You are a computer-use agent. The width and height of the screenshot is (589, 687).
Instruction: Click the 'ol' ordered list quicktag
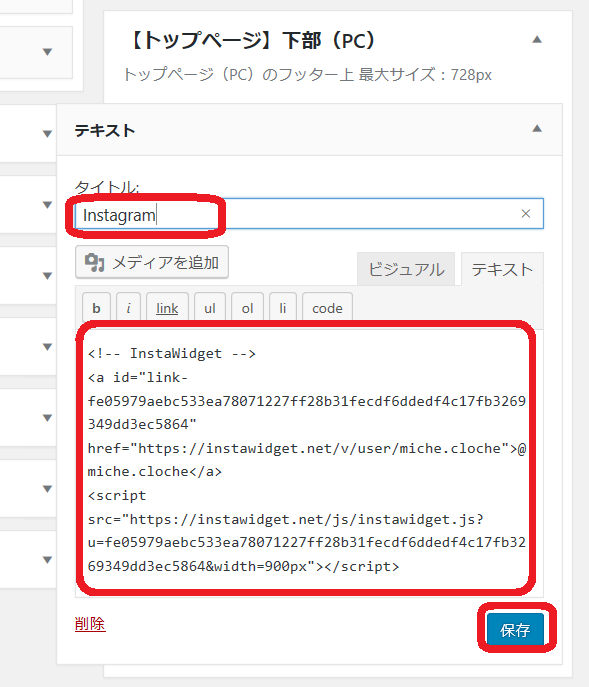coord(247,308)
